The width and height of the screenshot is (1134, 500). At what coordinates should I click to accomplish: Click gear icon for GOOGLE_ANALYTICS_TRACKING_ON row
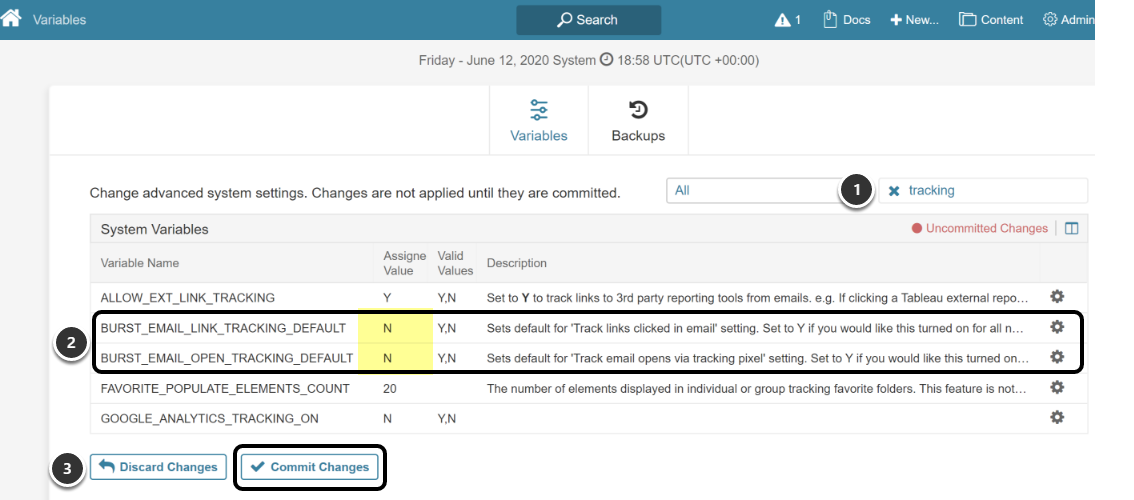point(1057,417)
